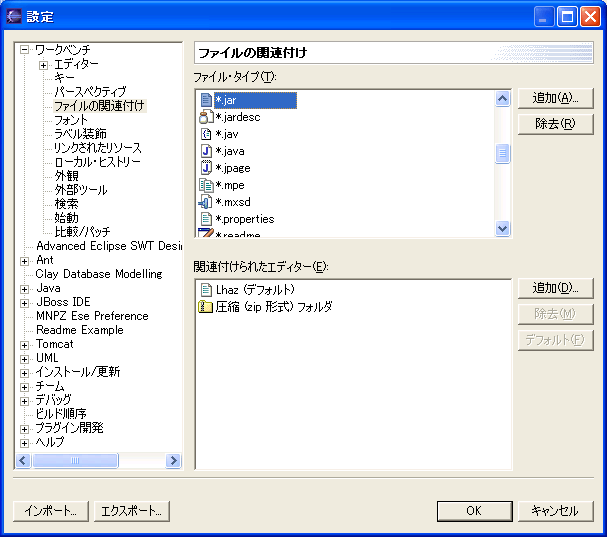
Task: Click 追加(D)... to add editor
Action: tap(556, 288)
